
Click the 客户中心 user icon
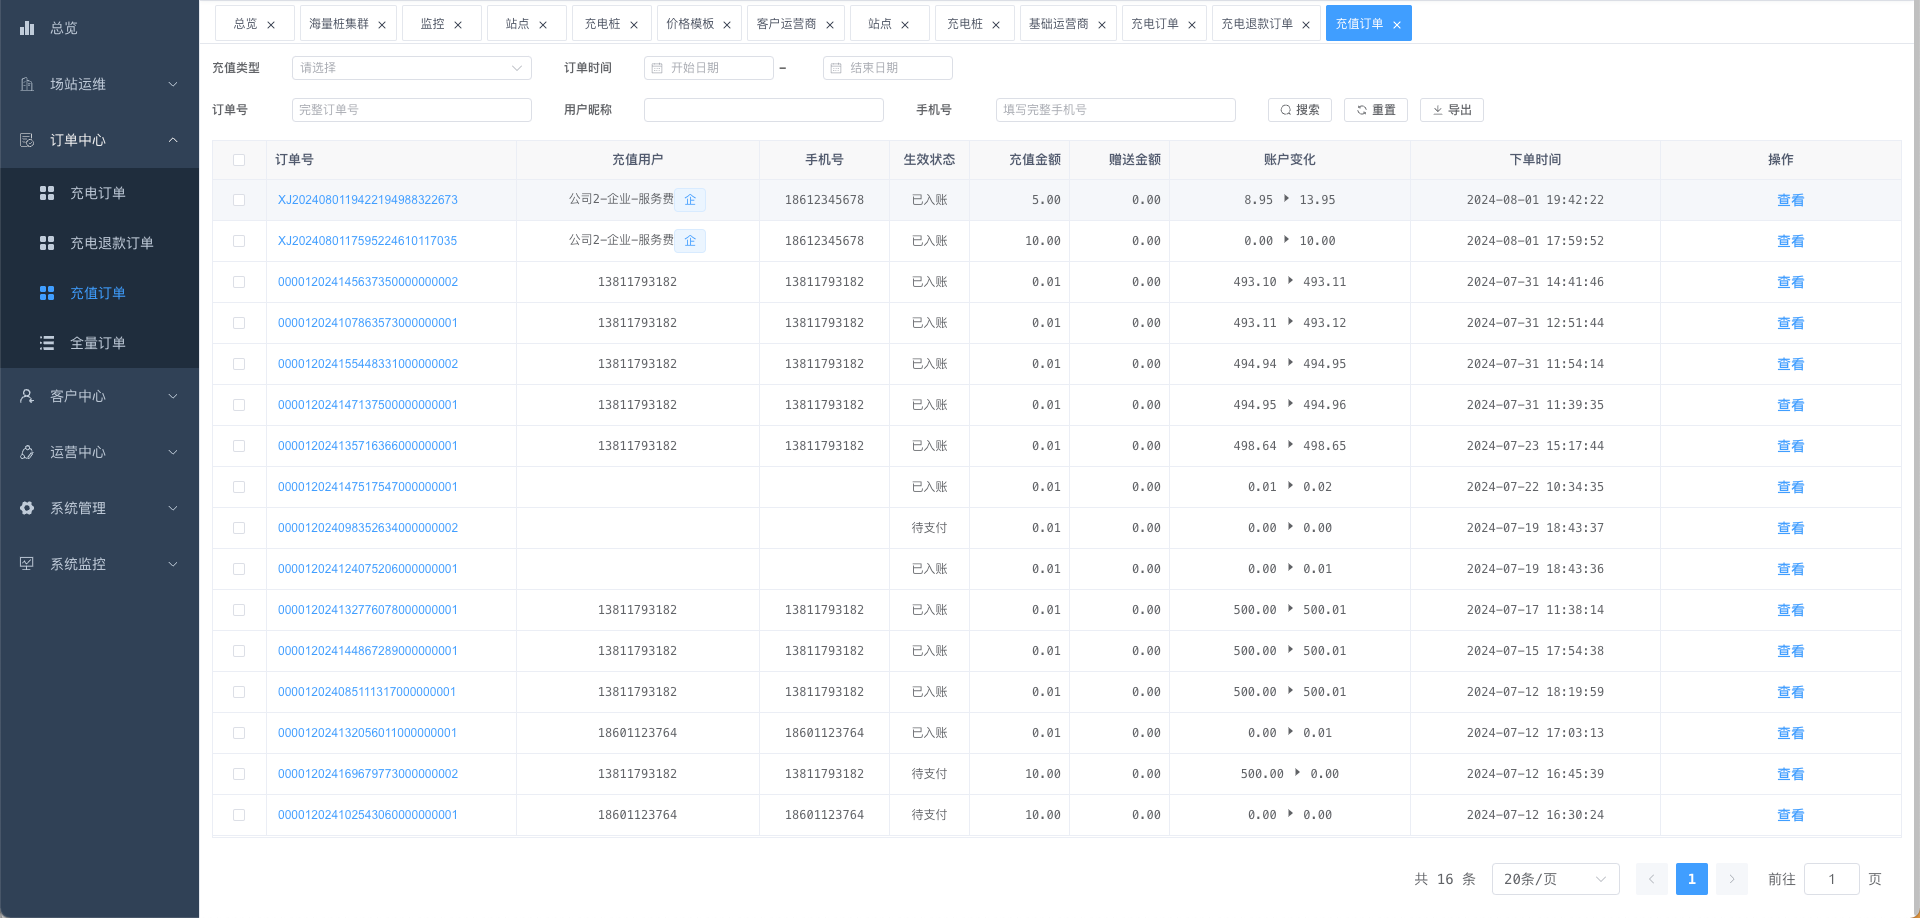[x=27, y=396]
